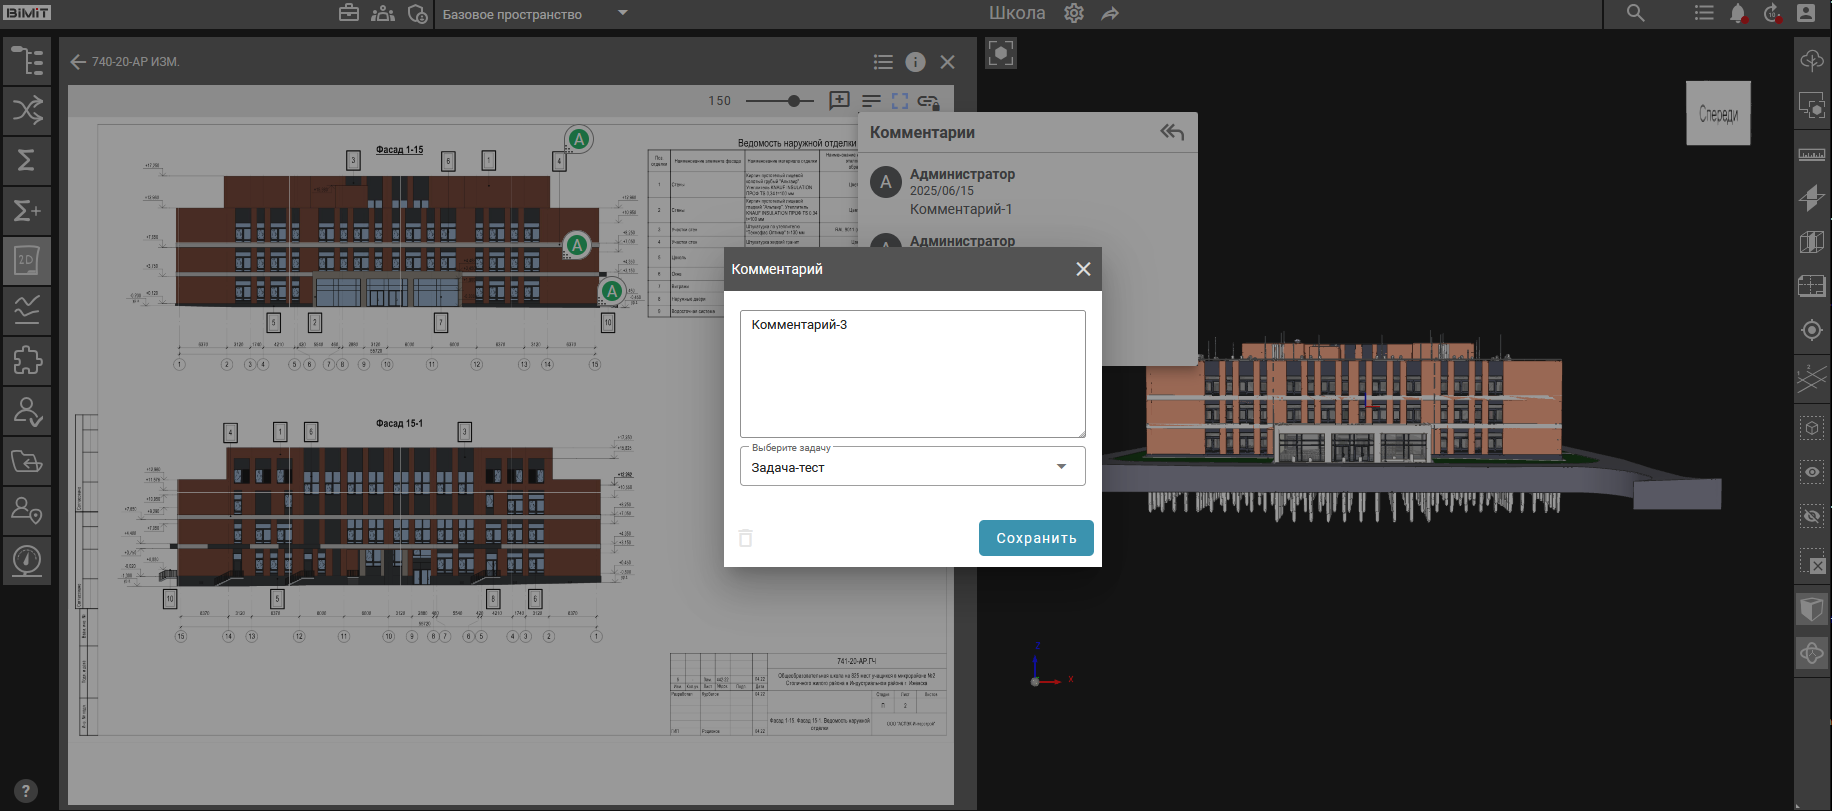Toggle the crossed-out eye hide icon
Image resolution: width=1832 pixels, height=811 pixels.
1811,516
